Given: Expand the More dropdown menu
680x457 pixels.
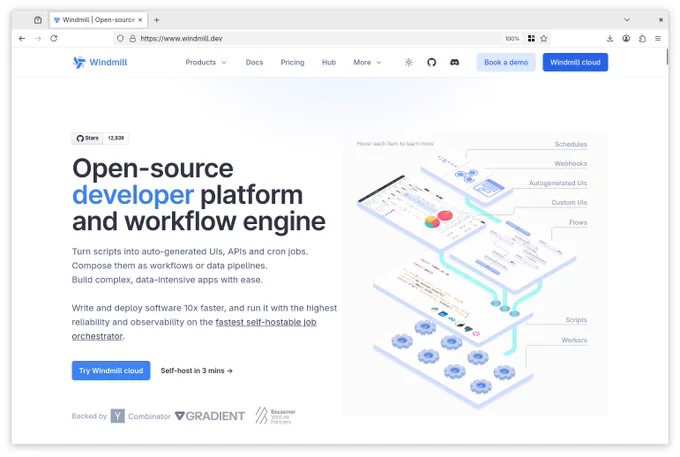Looking at the screenshot, I should coord(367,62).
